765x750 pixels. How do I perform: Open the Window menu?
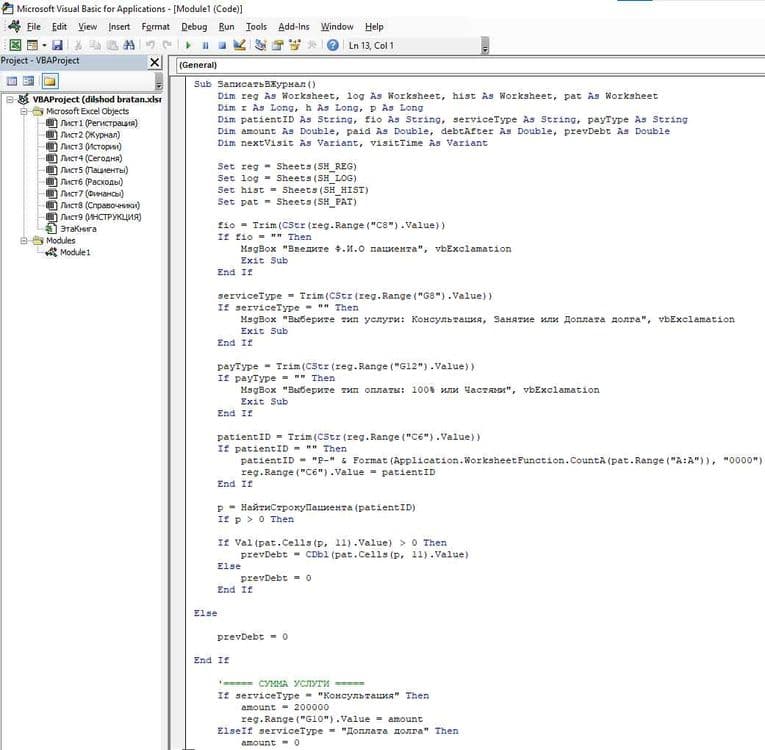coord(337,27)
